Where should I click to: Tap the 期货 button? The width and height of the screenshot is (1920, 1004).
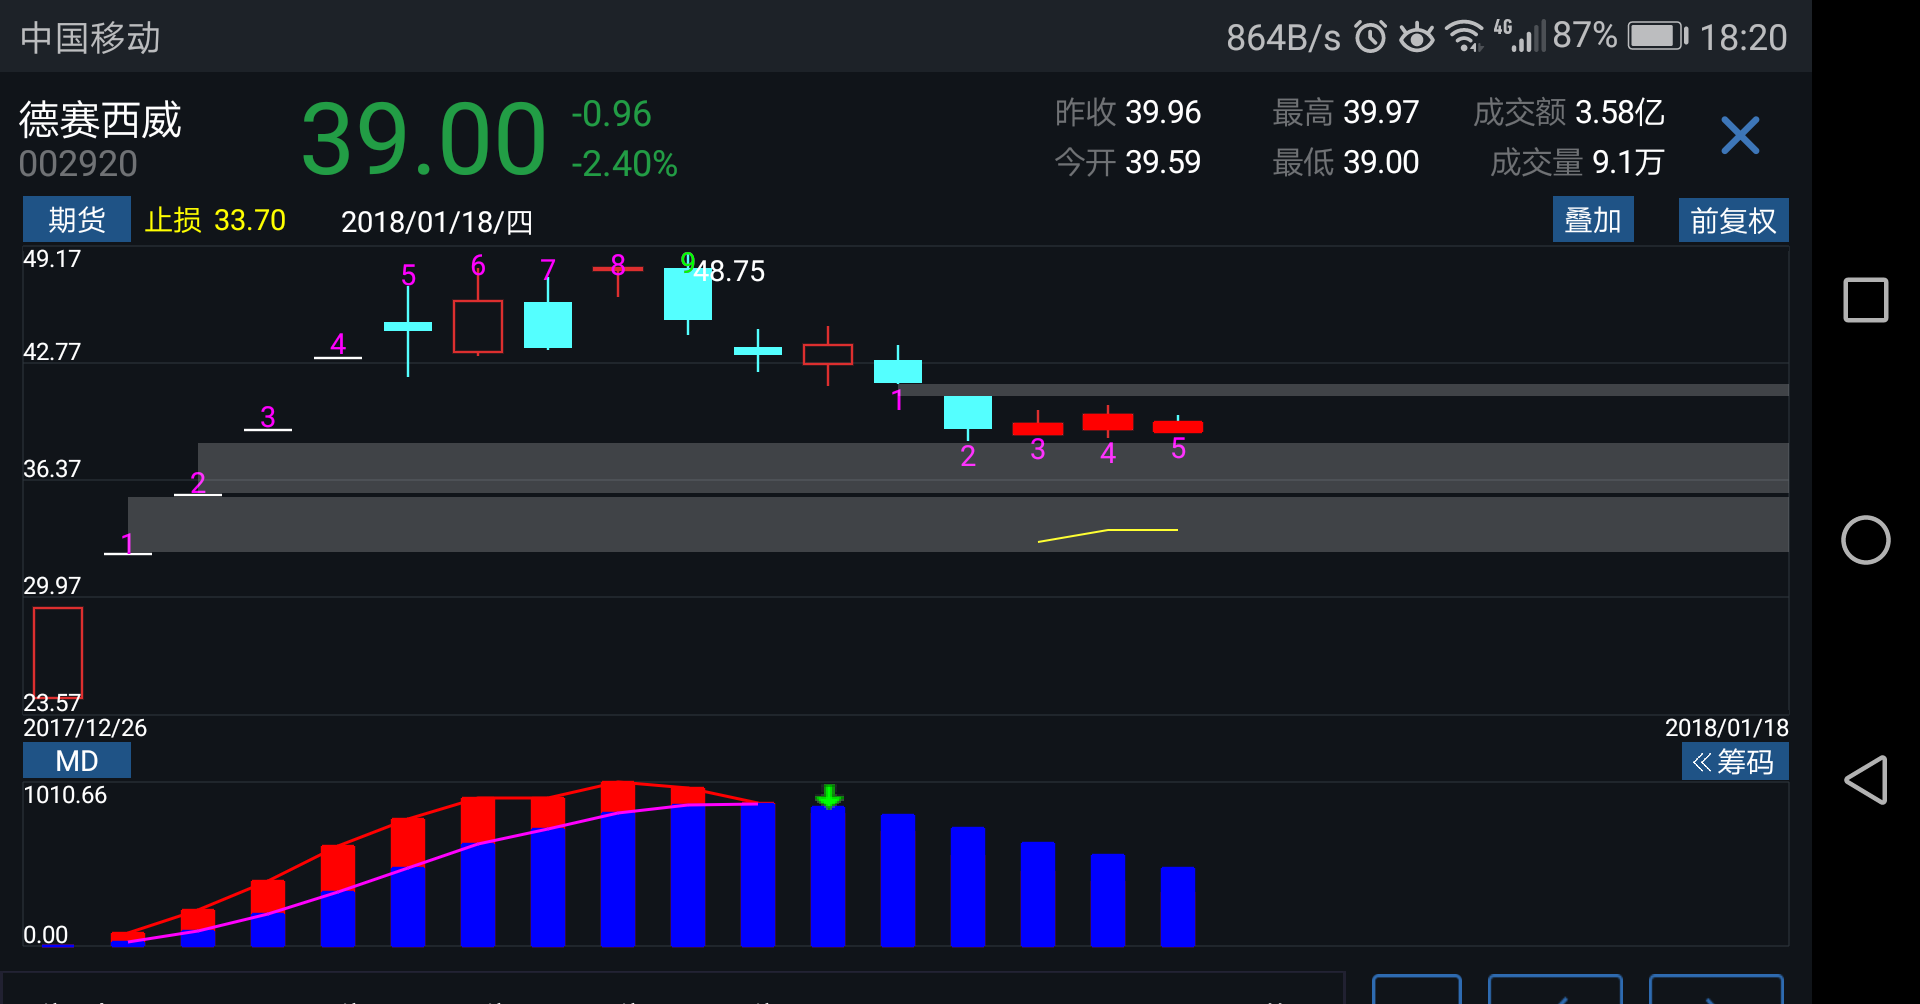point(77,220)
